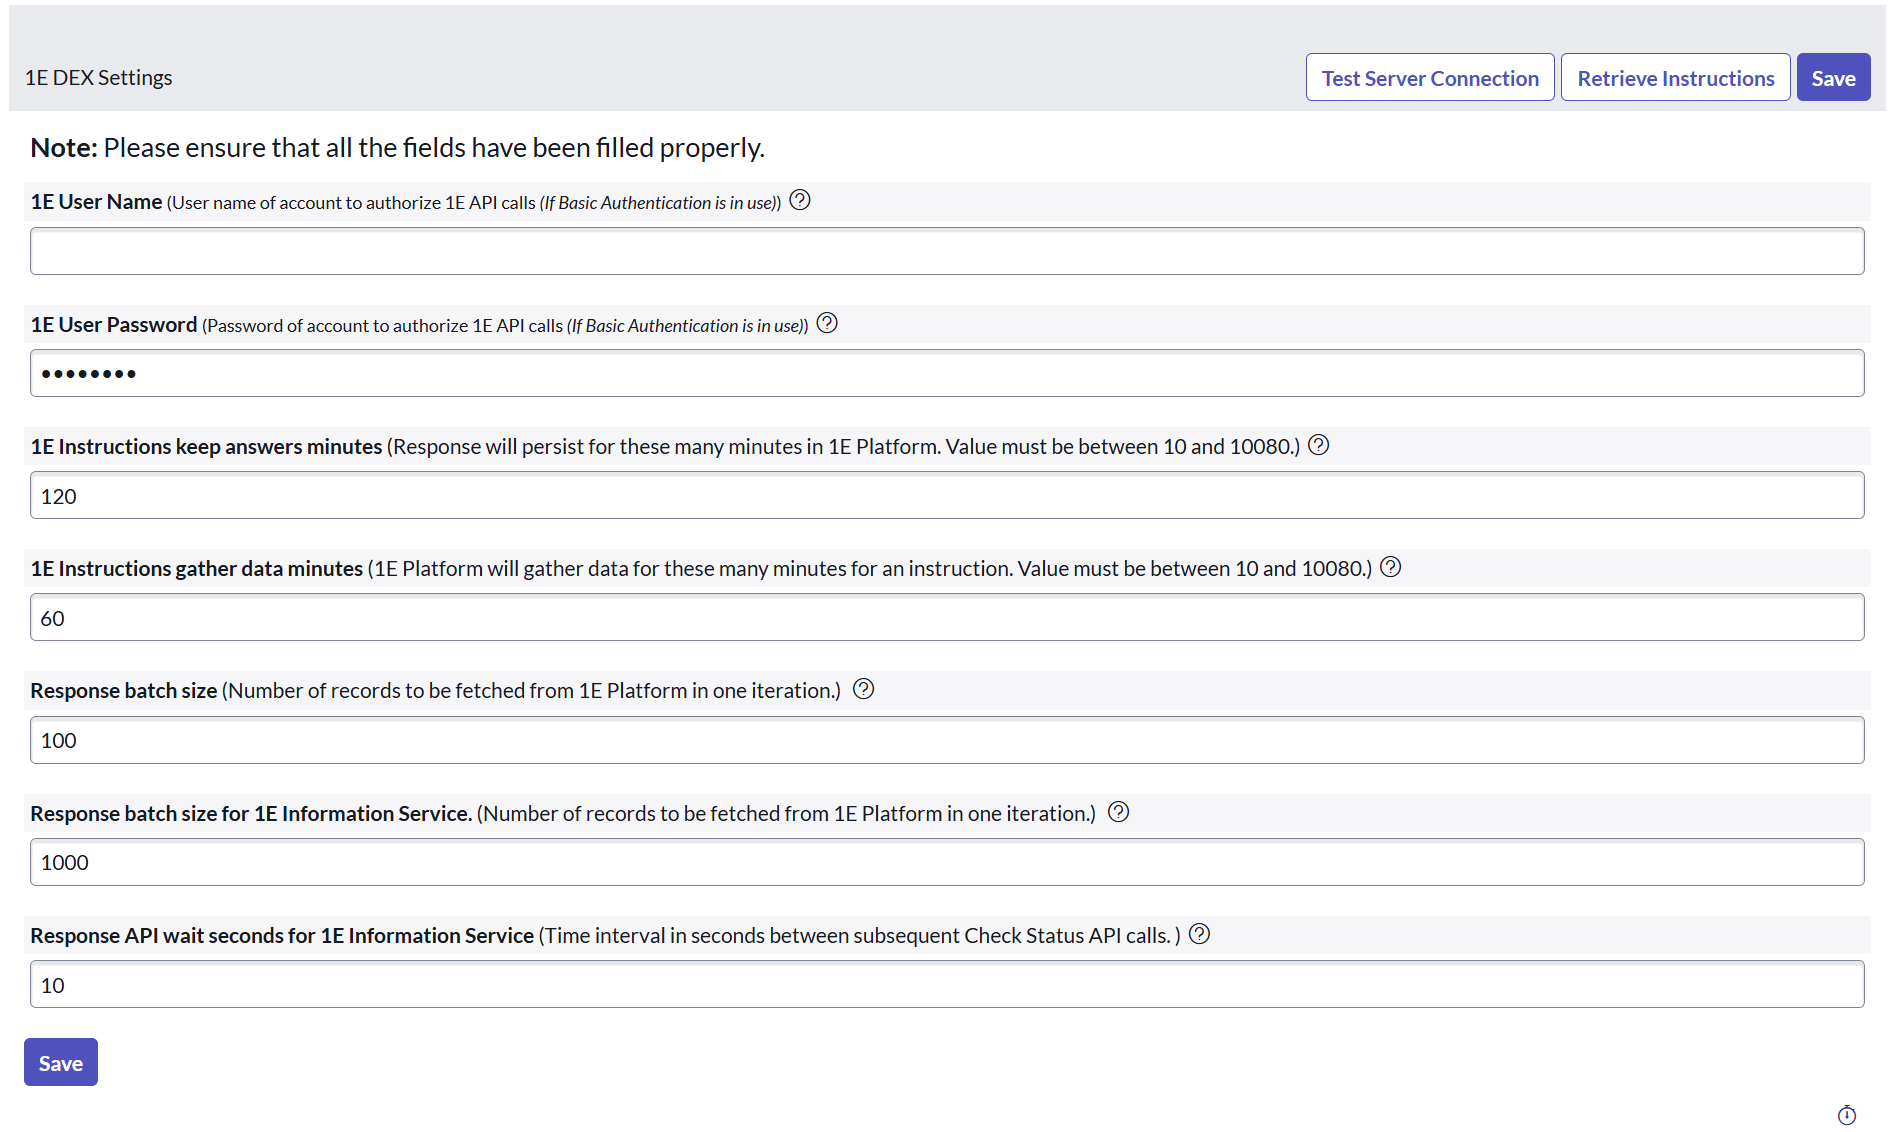1895x1132 pixels.
Task: Open help for keep answers minutes
Action: click(x=1319, y=446)
